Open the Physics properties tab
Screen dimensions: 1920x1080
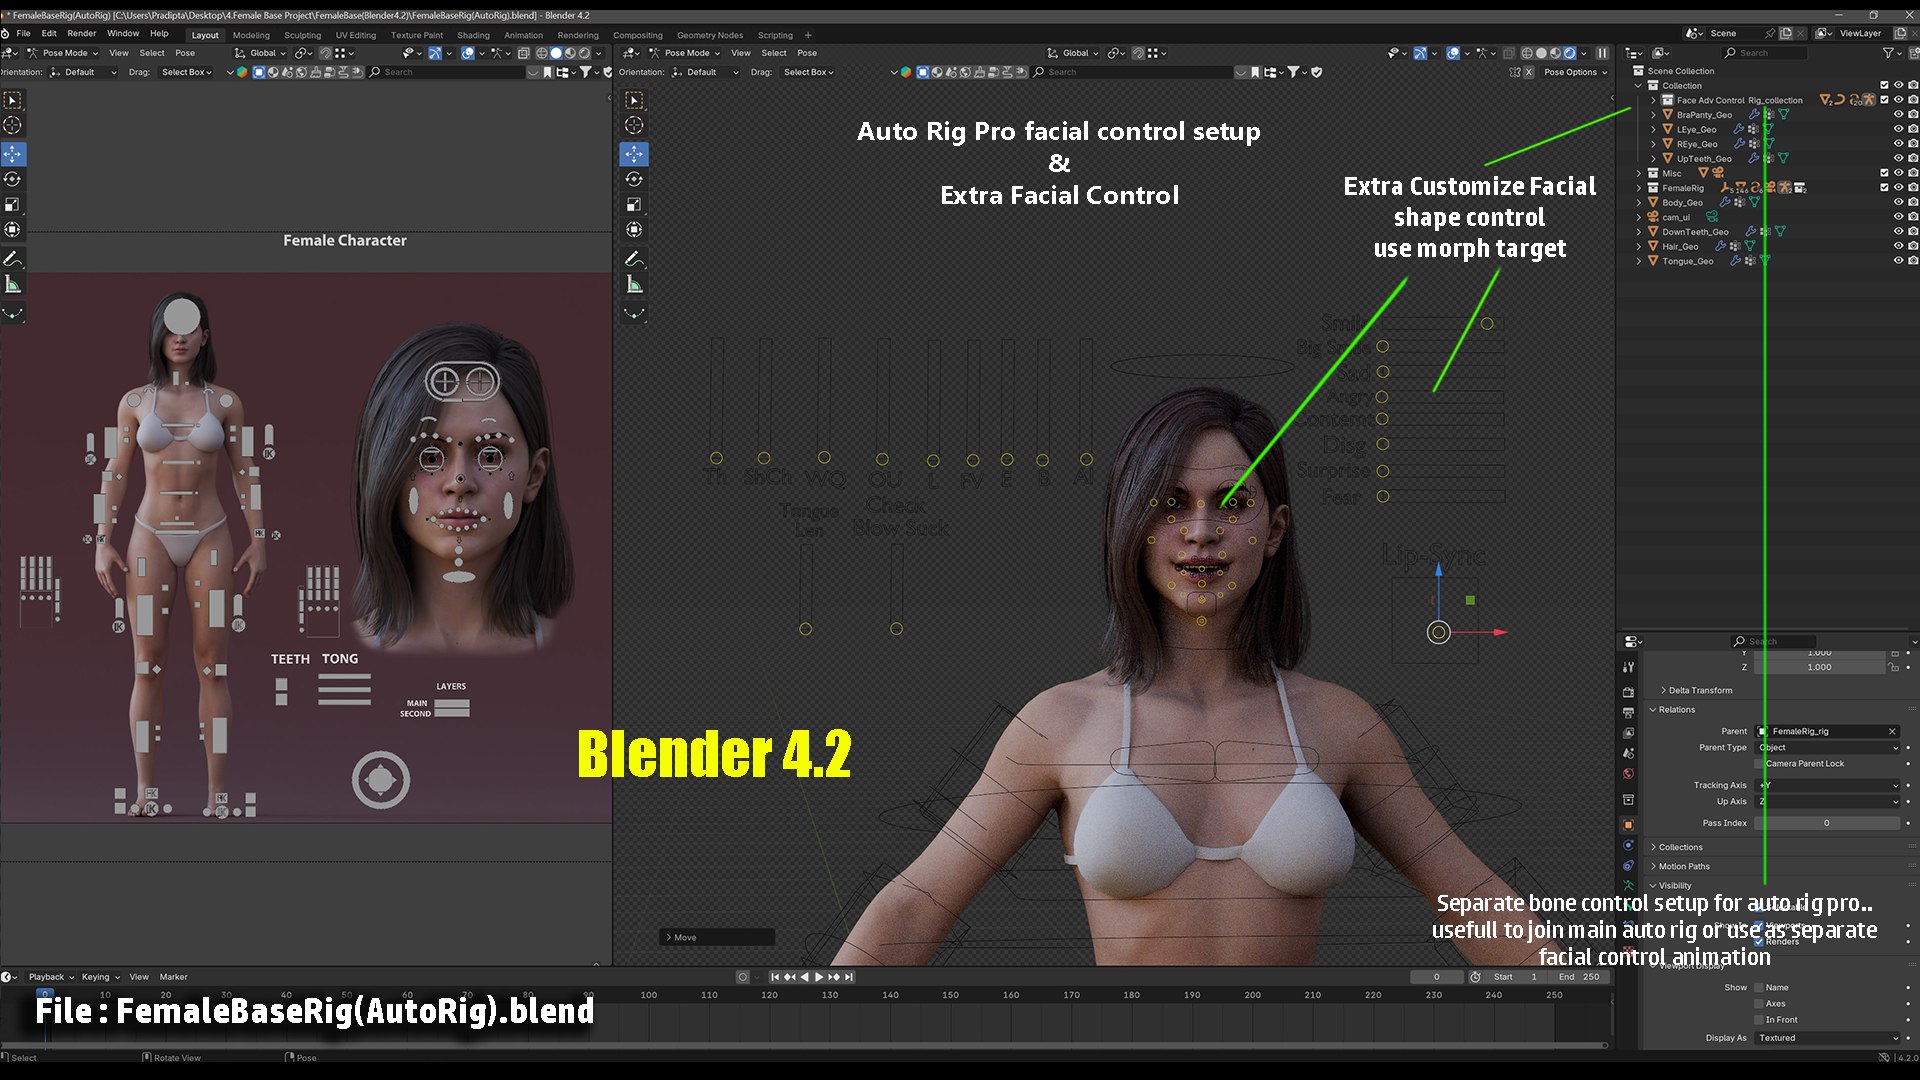(1628, 845)
